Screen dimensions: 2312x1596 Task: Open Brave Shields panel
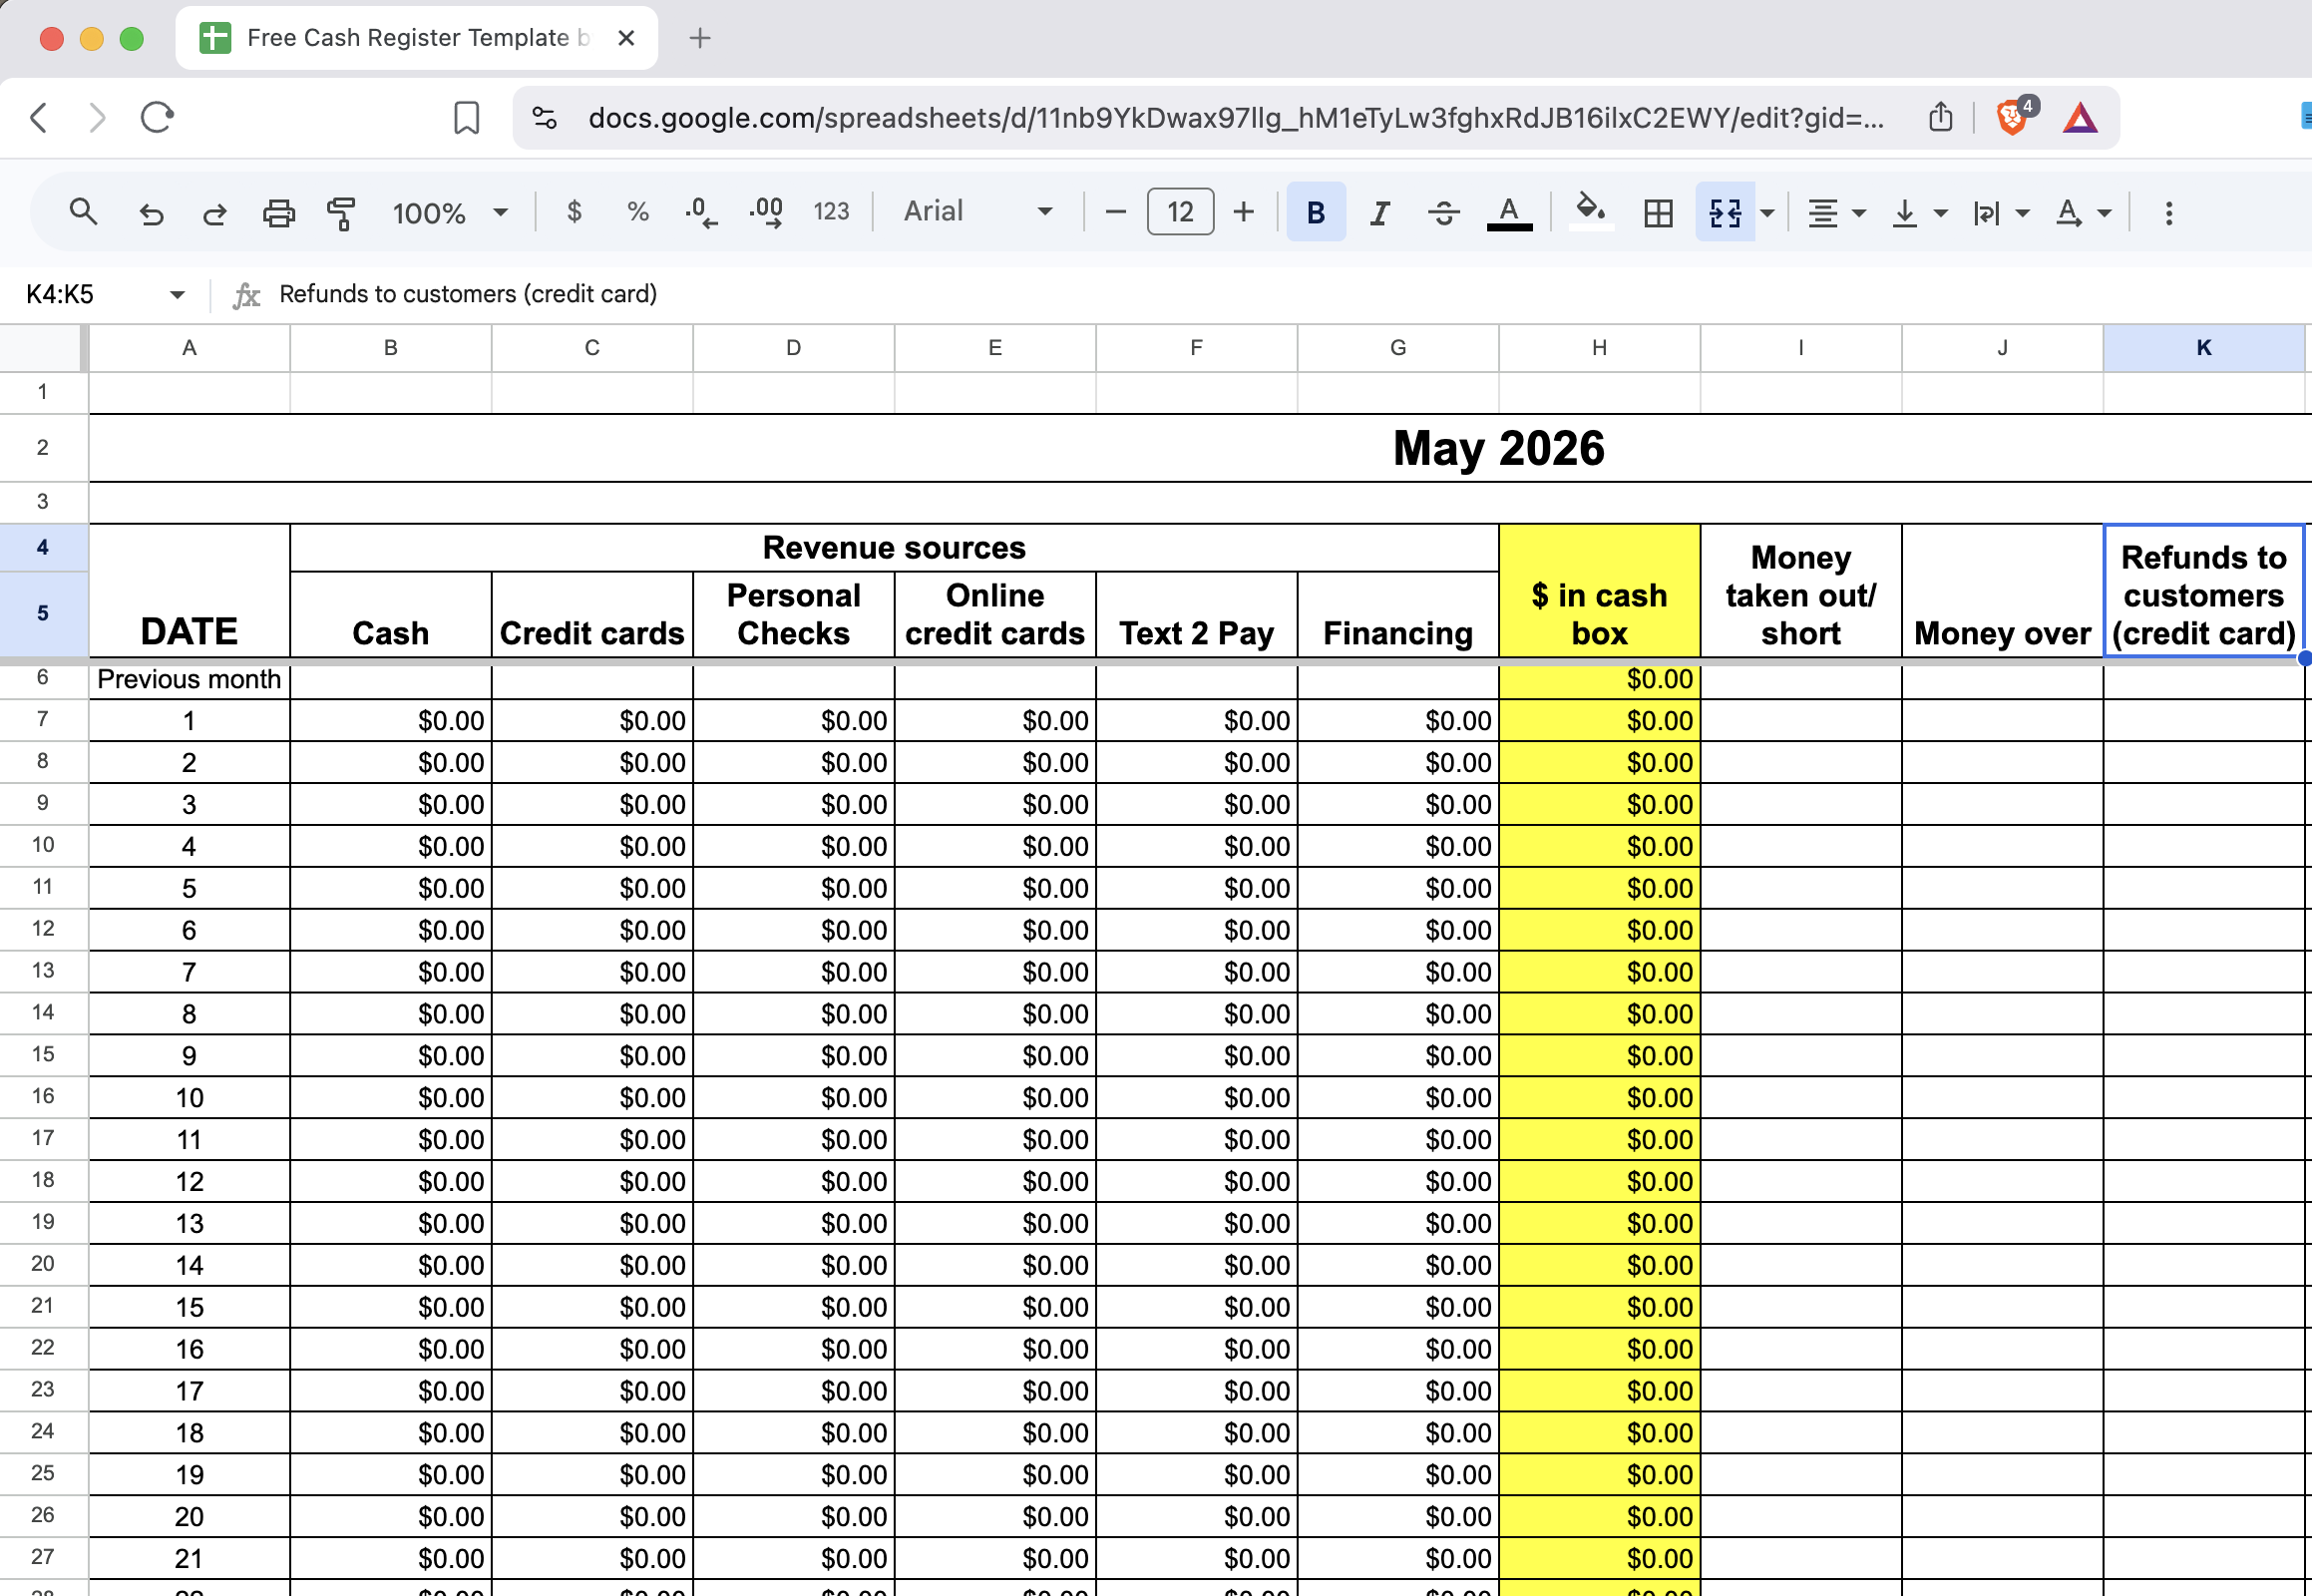coord(2011,117)
